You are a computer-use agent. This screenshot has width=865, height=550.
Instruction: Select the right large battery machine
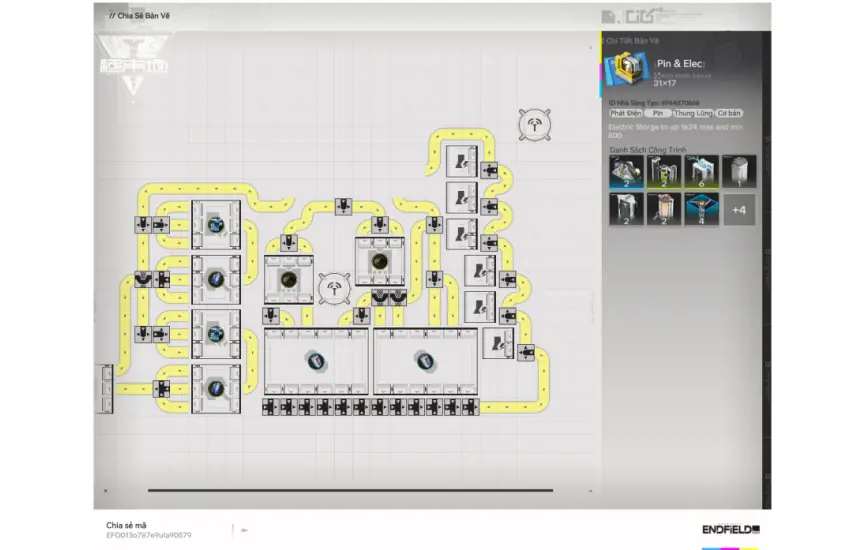[425, 361]
